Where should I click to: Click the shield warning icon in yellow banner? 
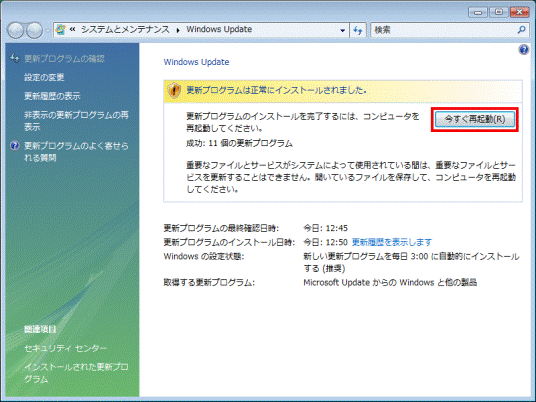pos(174,91)
